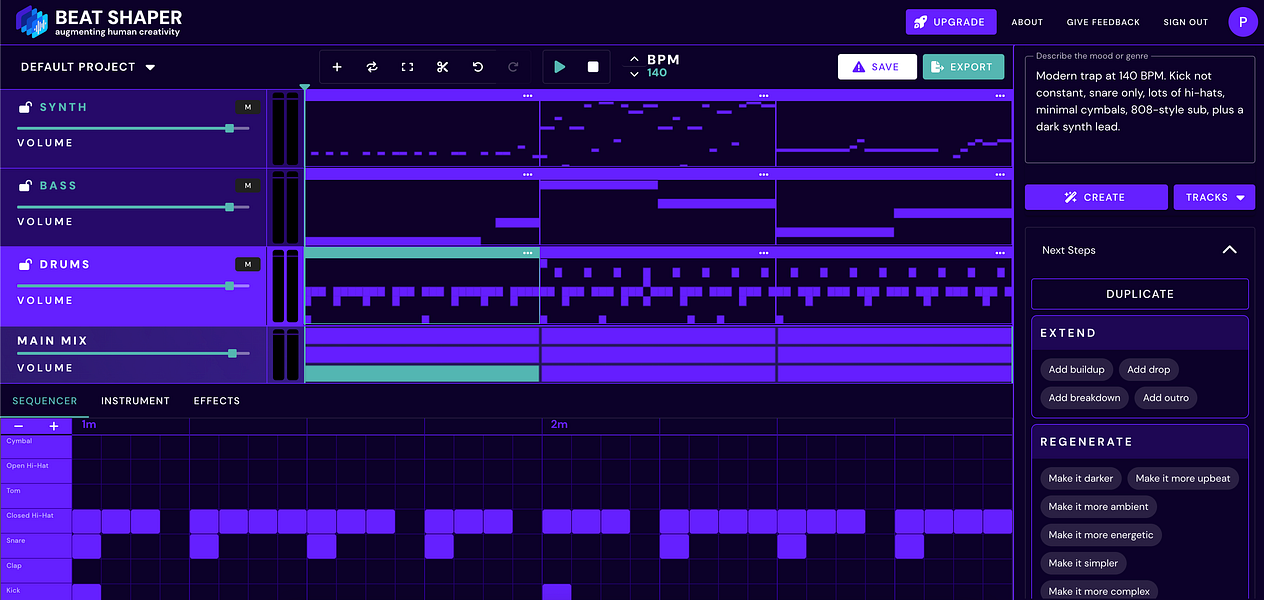
Task: Open options menu of last Synth clip
Action: [999, 96]
